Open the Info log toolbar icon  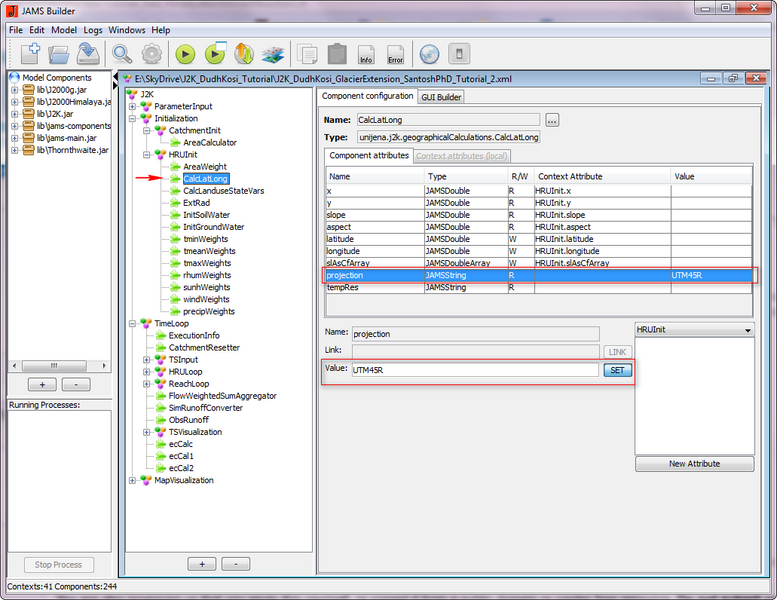coord(366,54)
